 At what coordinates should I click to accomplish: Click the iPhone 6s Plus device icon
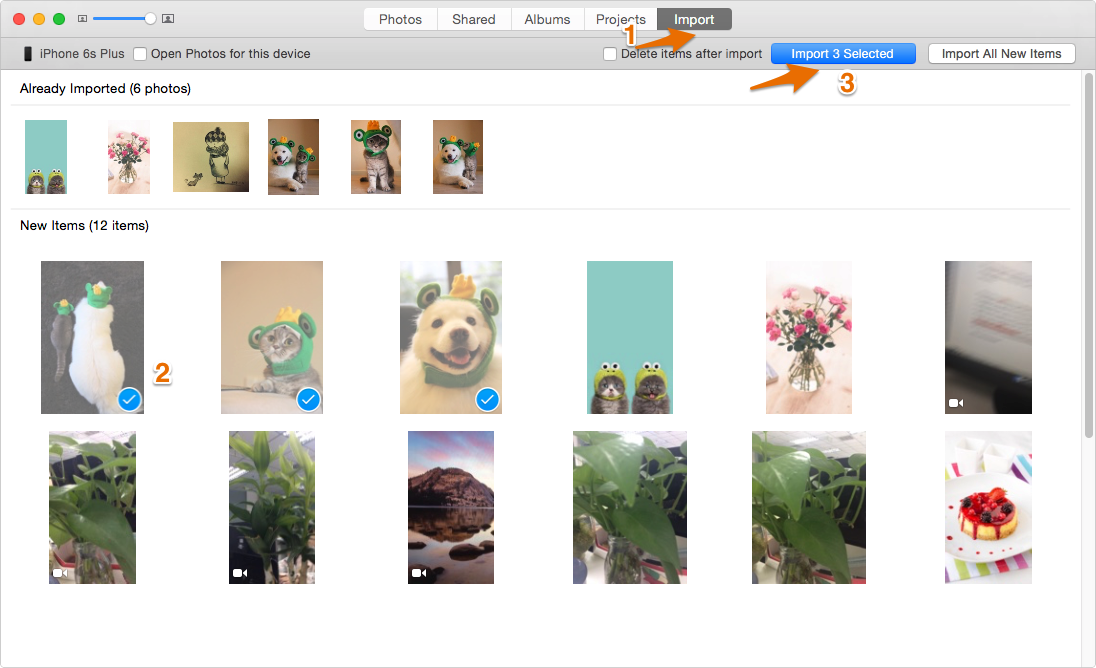pyautogui.click(x=28, y=54)
